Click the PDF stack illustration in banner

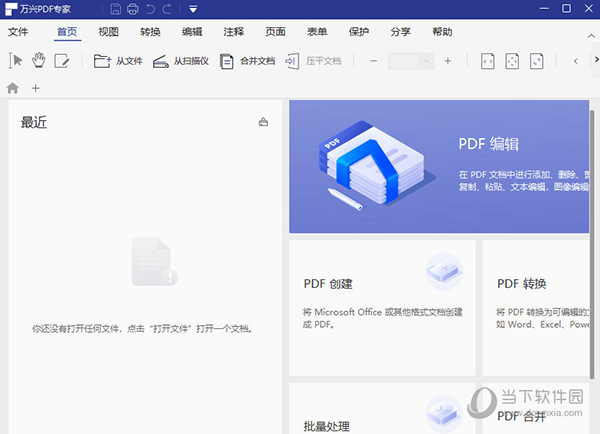[377, 165]
